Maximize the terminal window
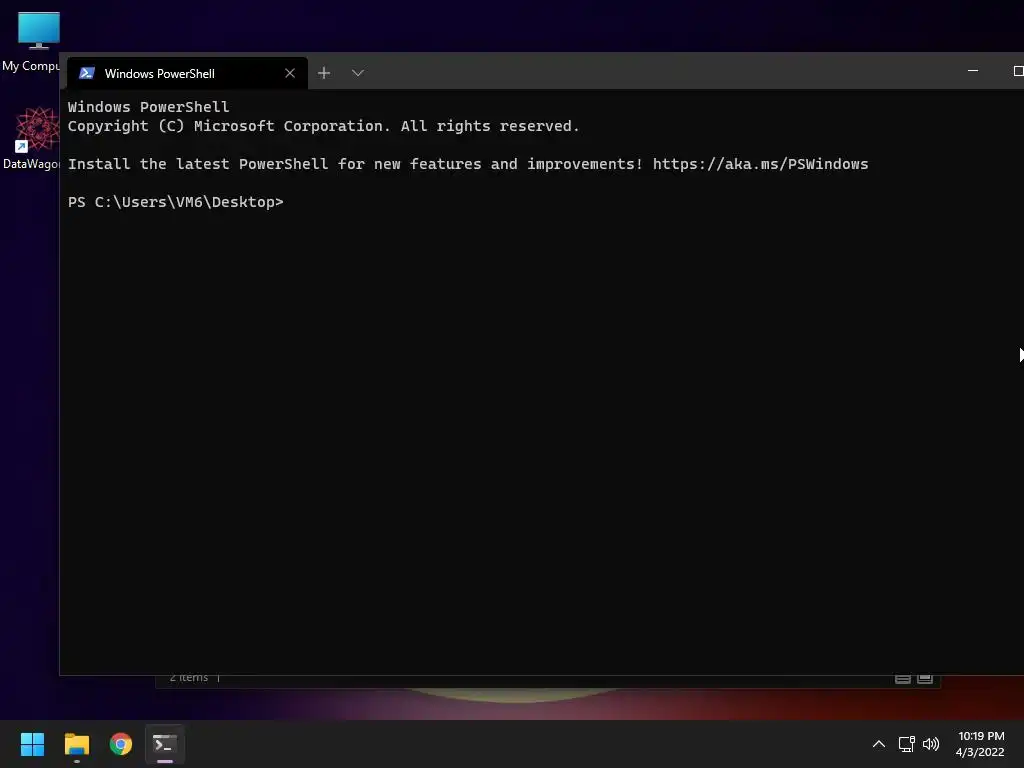The width and height of the screenshot is (1024, 768). (x=1017, y=71)
